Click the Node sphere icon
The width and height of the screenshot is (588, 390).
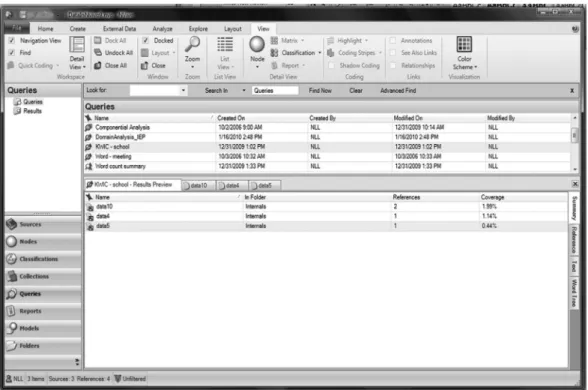tap(257, 44)
